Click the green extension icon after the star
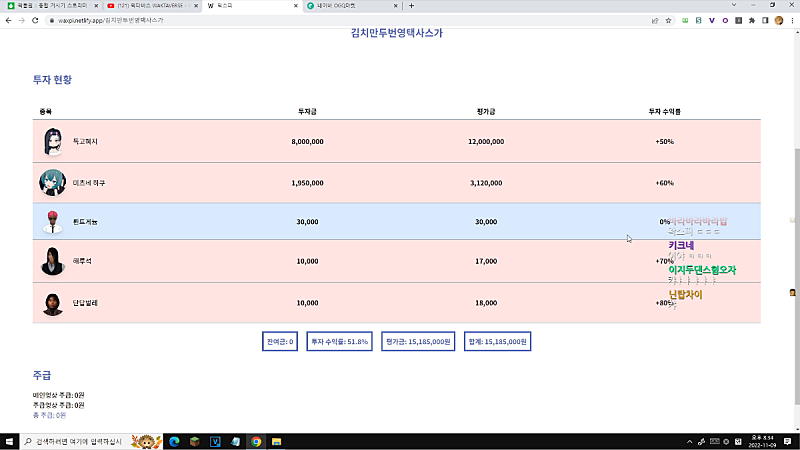 coord(685,20)
